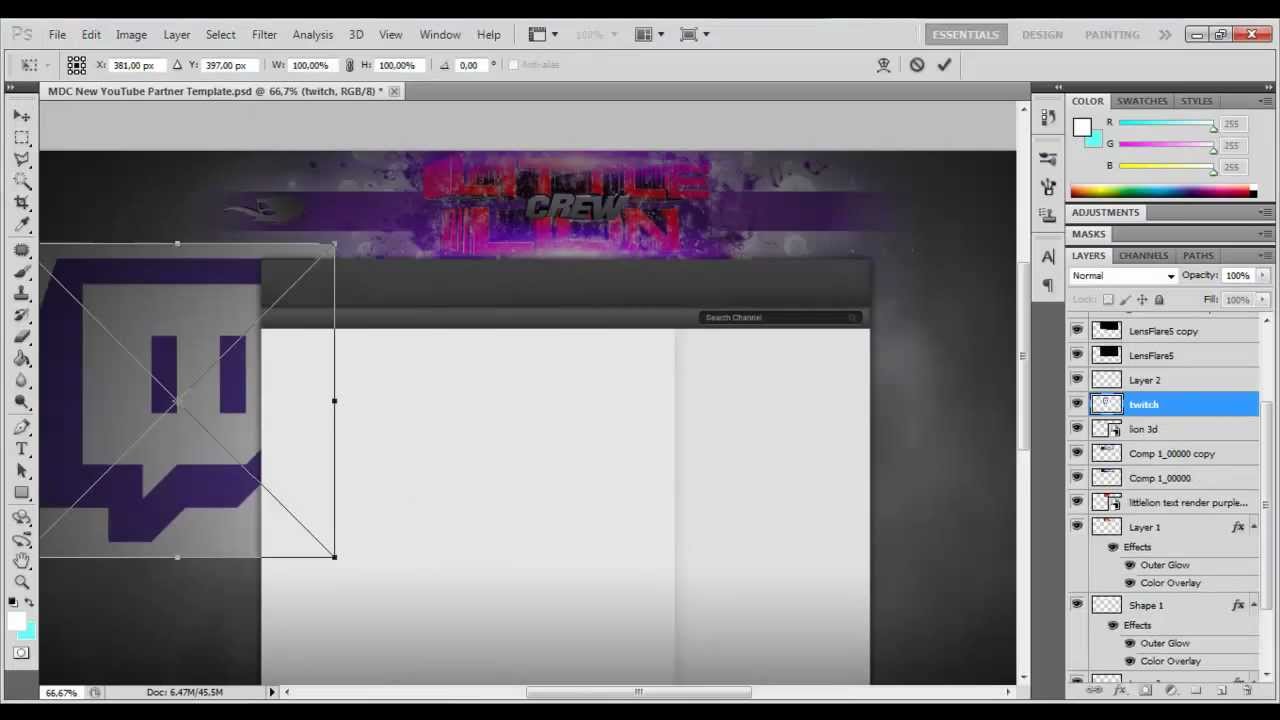Select the Move tool
The height and width of the screenshot is (720, 1280).
pyautogui.click(x=21, y=115)
